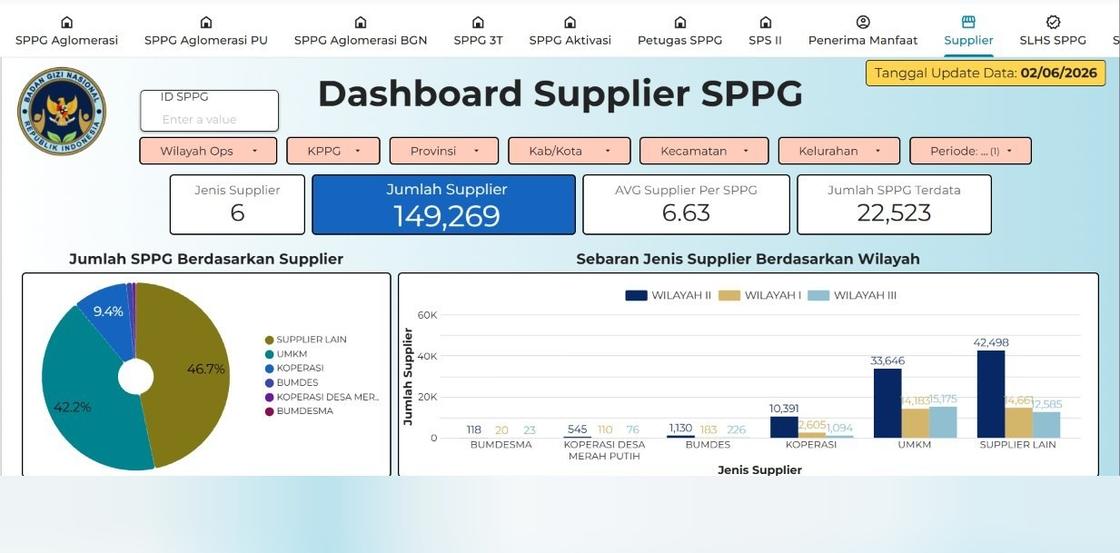This screenshot has width=1120, height=553.
Task: Click the home icon above SPPG Aglomerasi BGN
Action: 361,22
